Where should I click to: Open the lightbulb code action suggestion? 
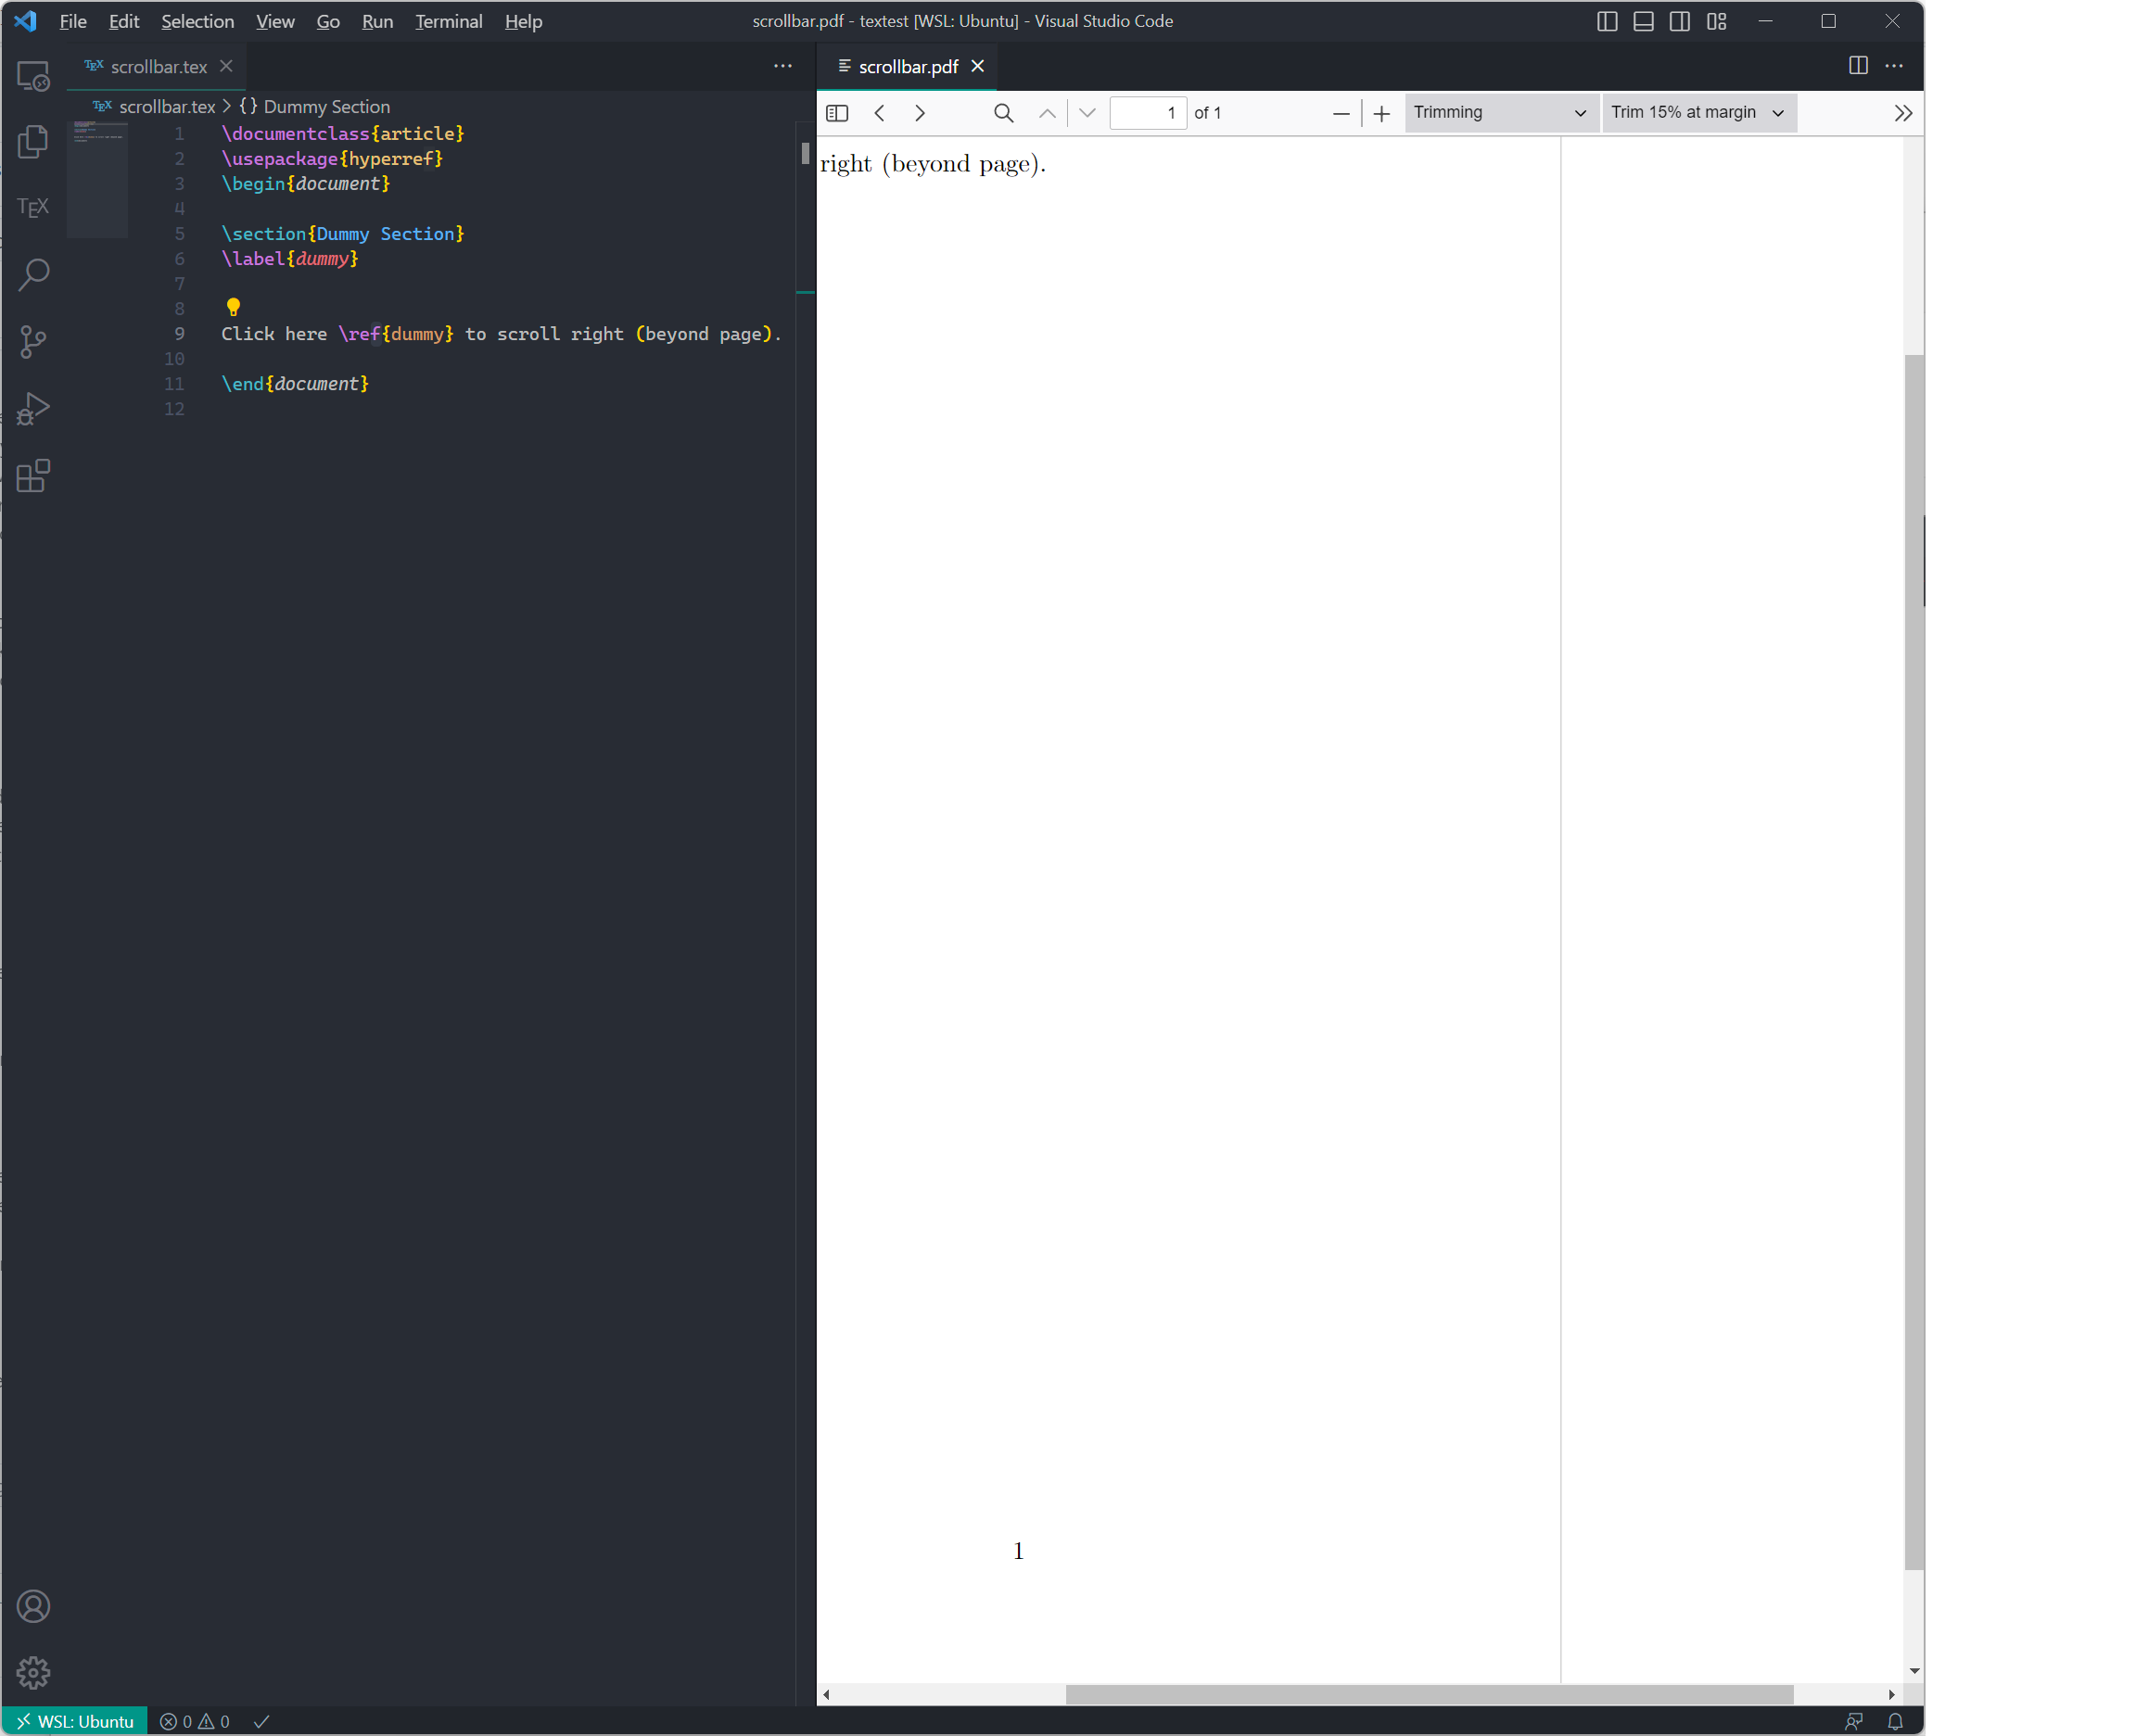point(233,307)
